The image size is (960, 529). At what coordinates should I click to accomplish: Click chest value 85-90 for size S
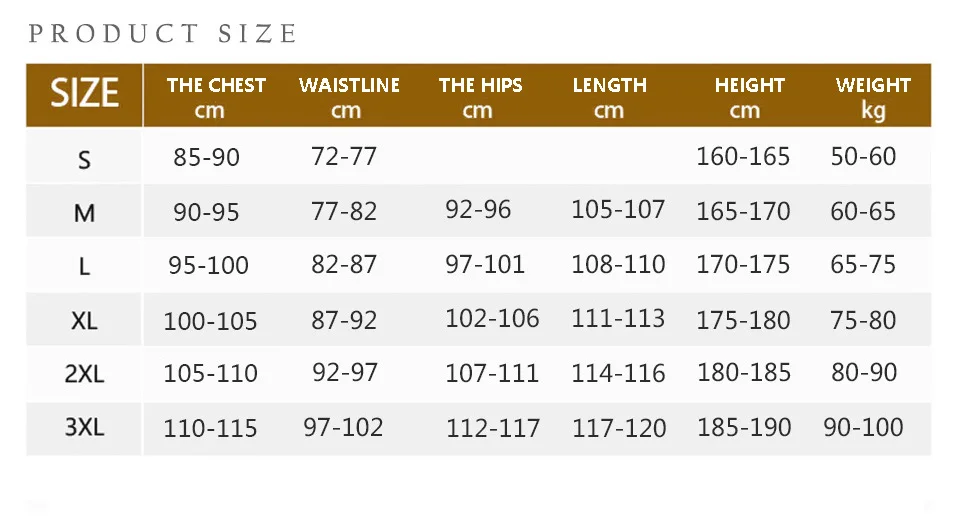tap(206, 157)
